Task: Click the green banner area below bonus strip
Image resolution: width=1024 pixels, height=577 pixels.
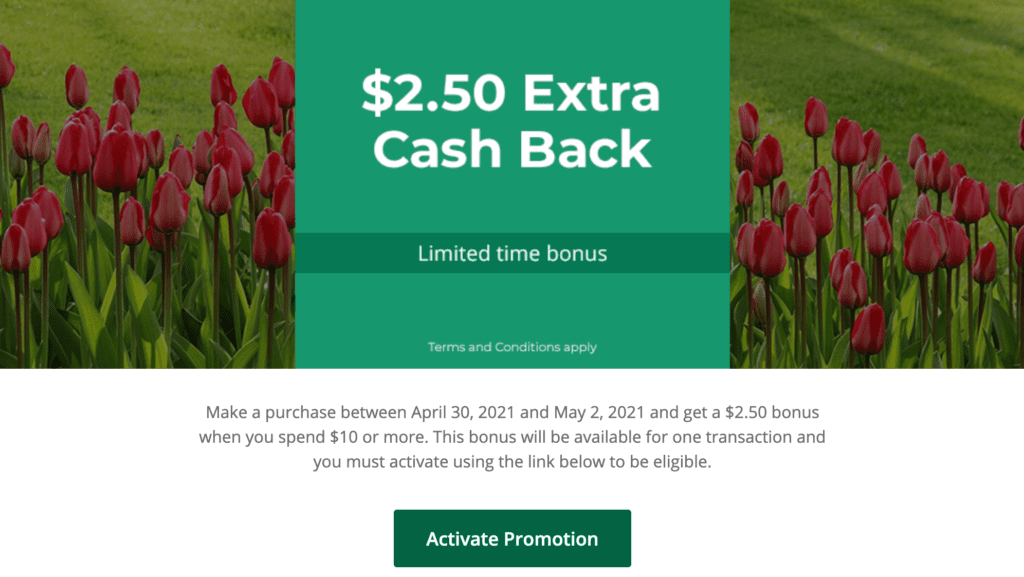Action: [x=512, y=305]
